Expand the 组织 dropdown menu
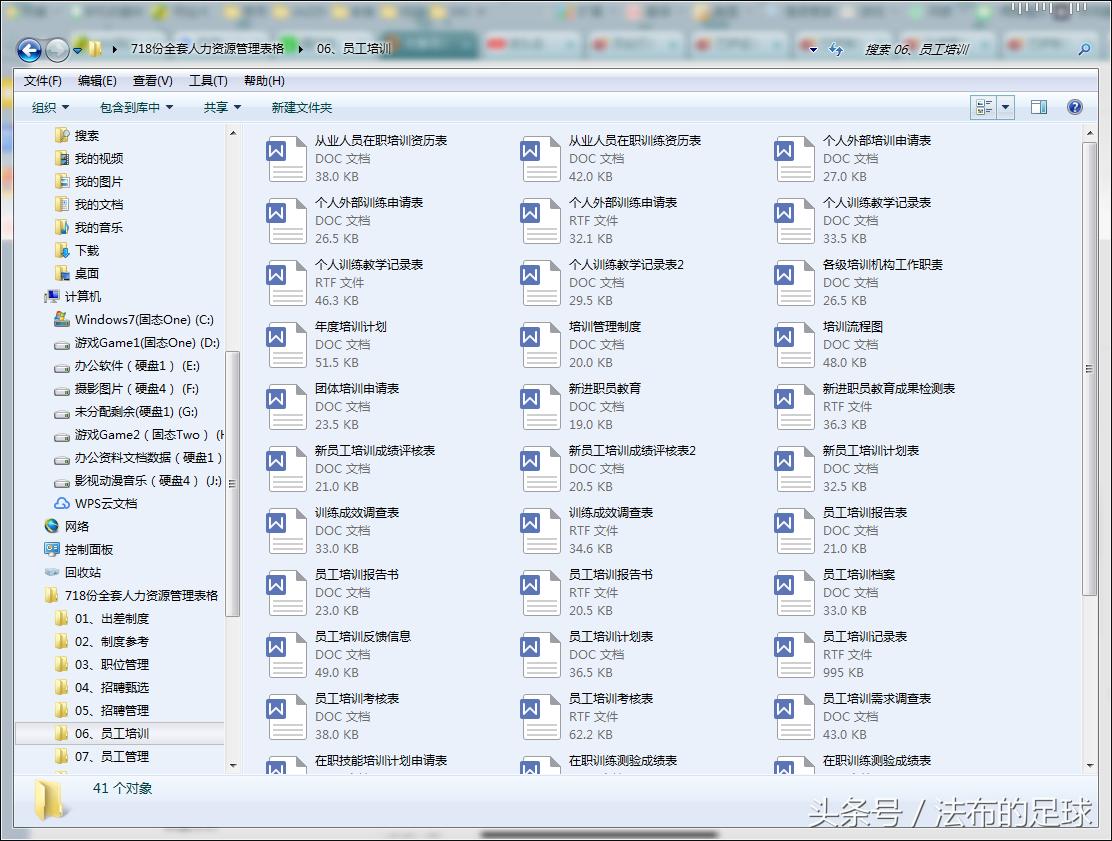1112x841 pixels. click(48, 107)
